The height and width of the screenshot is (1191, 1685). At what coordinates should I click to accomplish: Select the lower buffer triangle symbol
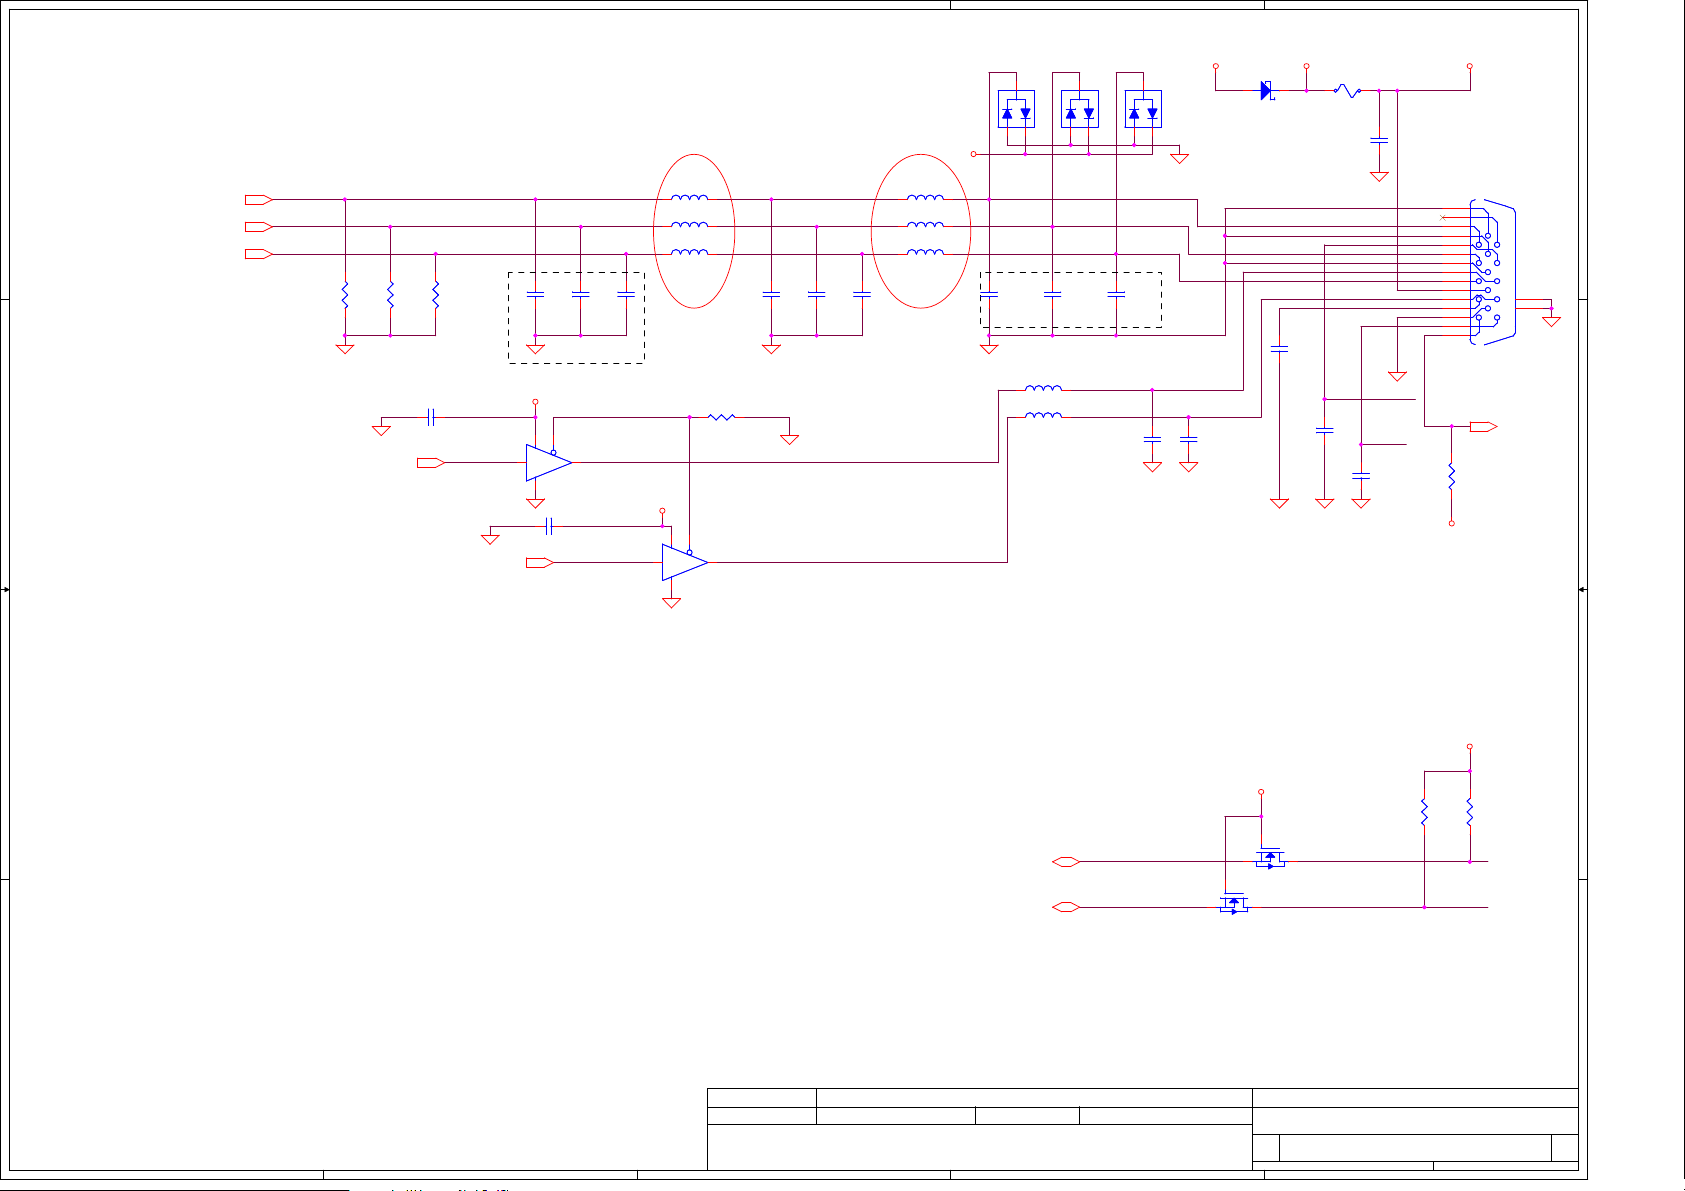(x=683, y=563)
